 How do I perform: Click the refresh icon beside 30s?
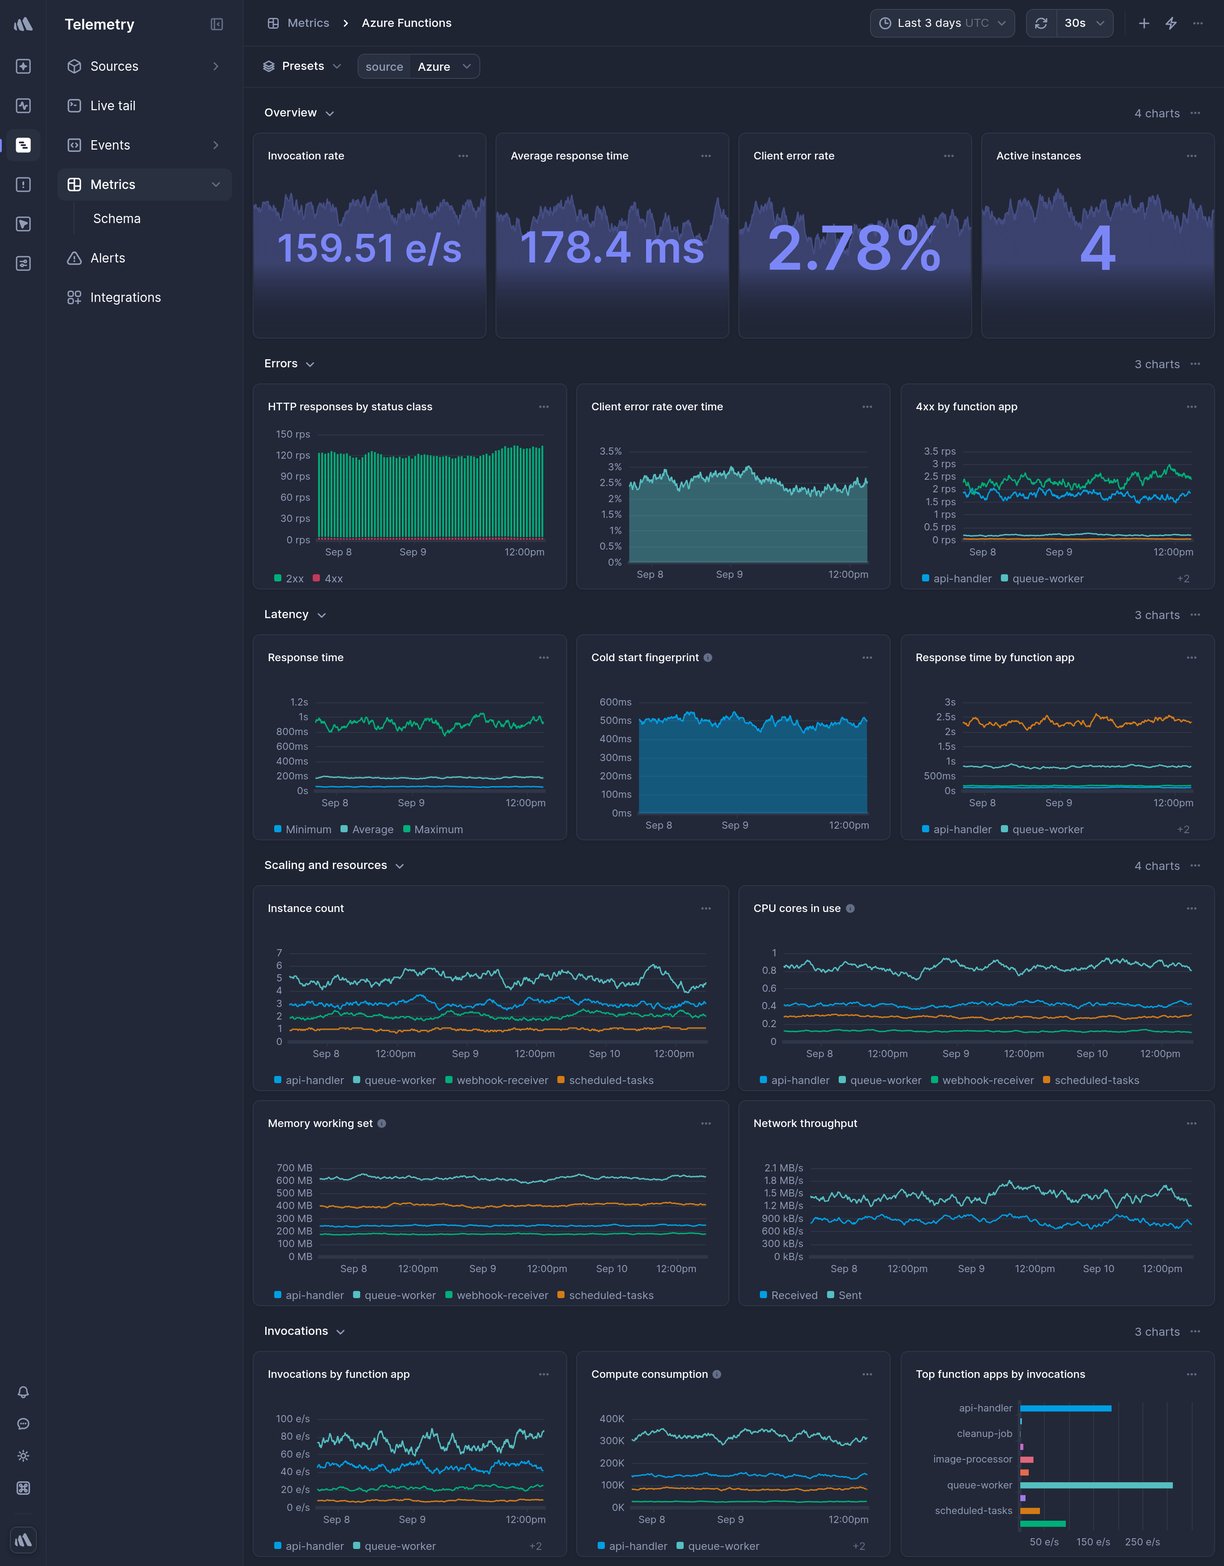(1041, 23)
